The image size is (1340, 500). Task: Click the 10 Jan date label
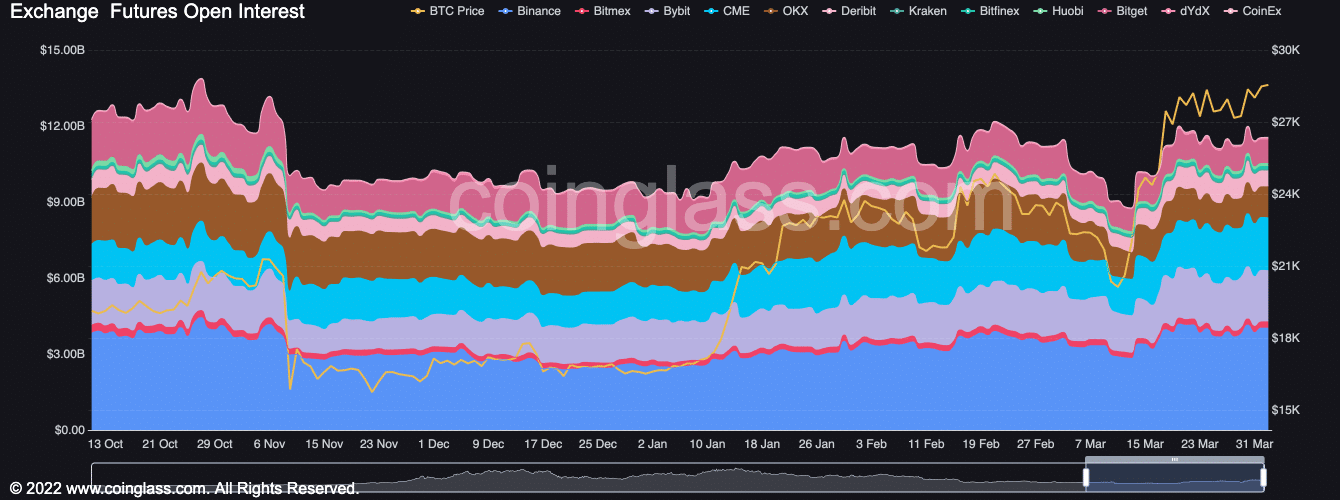tap(708, 444)
